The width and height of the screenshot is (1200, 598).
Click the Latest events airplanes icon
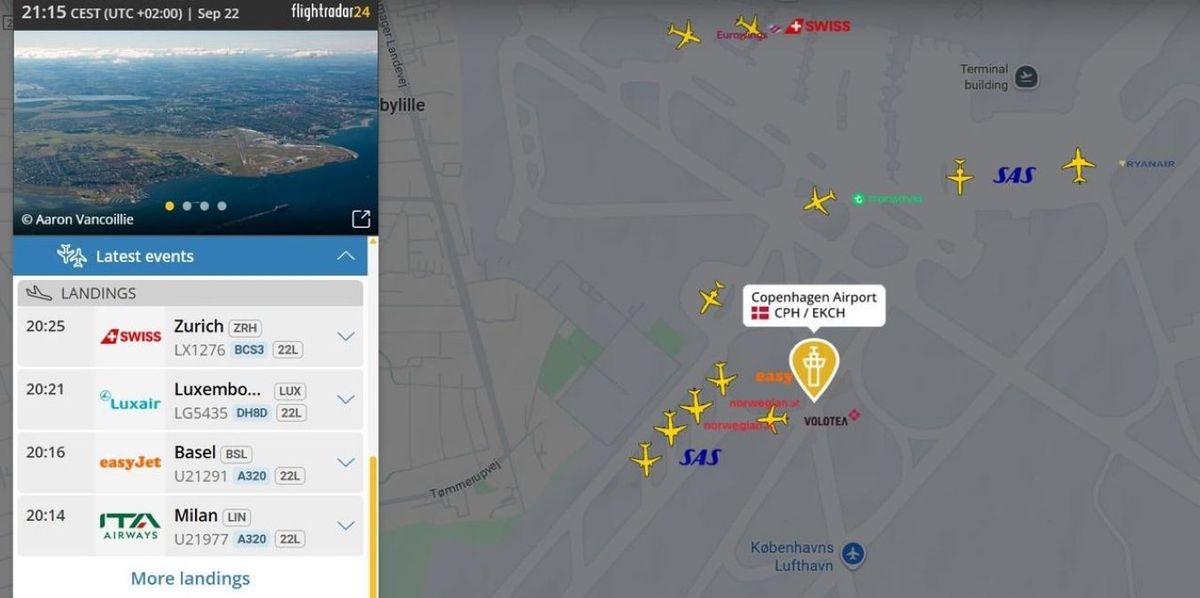72,256
